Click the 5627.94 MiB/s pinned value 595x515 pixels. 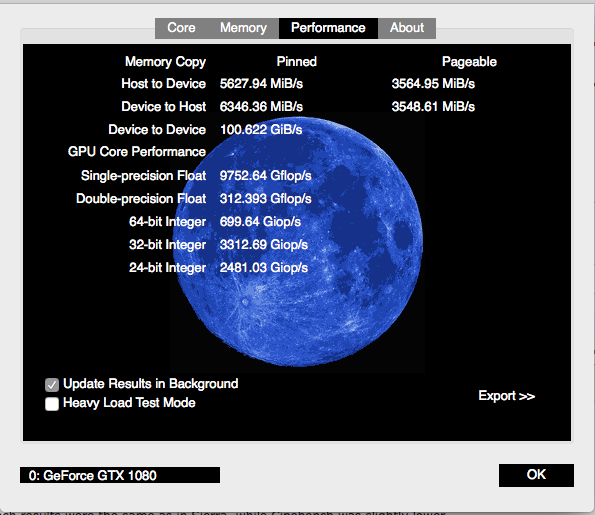click(x=261, y=84)
